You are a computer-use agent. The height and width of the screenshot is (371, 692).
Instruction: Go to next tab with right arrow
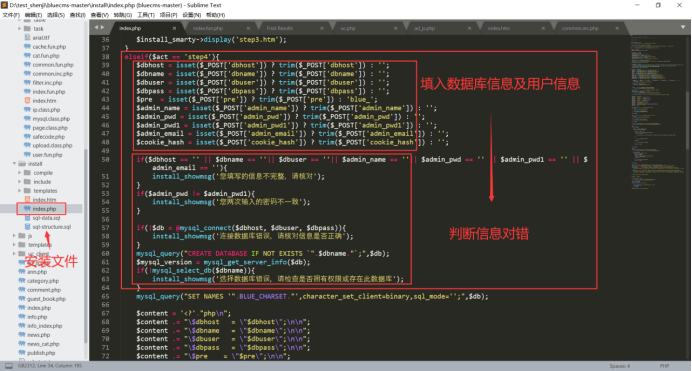pos(103,27)
